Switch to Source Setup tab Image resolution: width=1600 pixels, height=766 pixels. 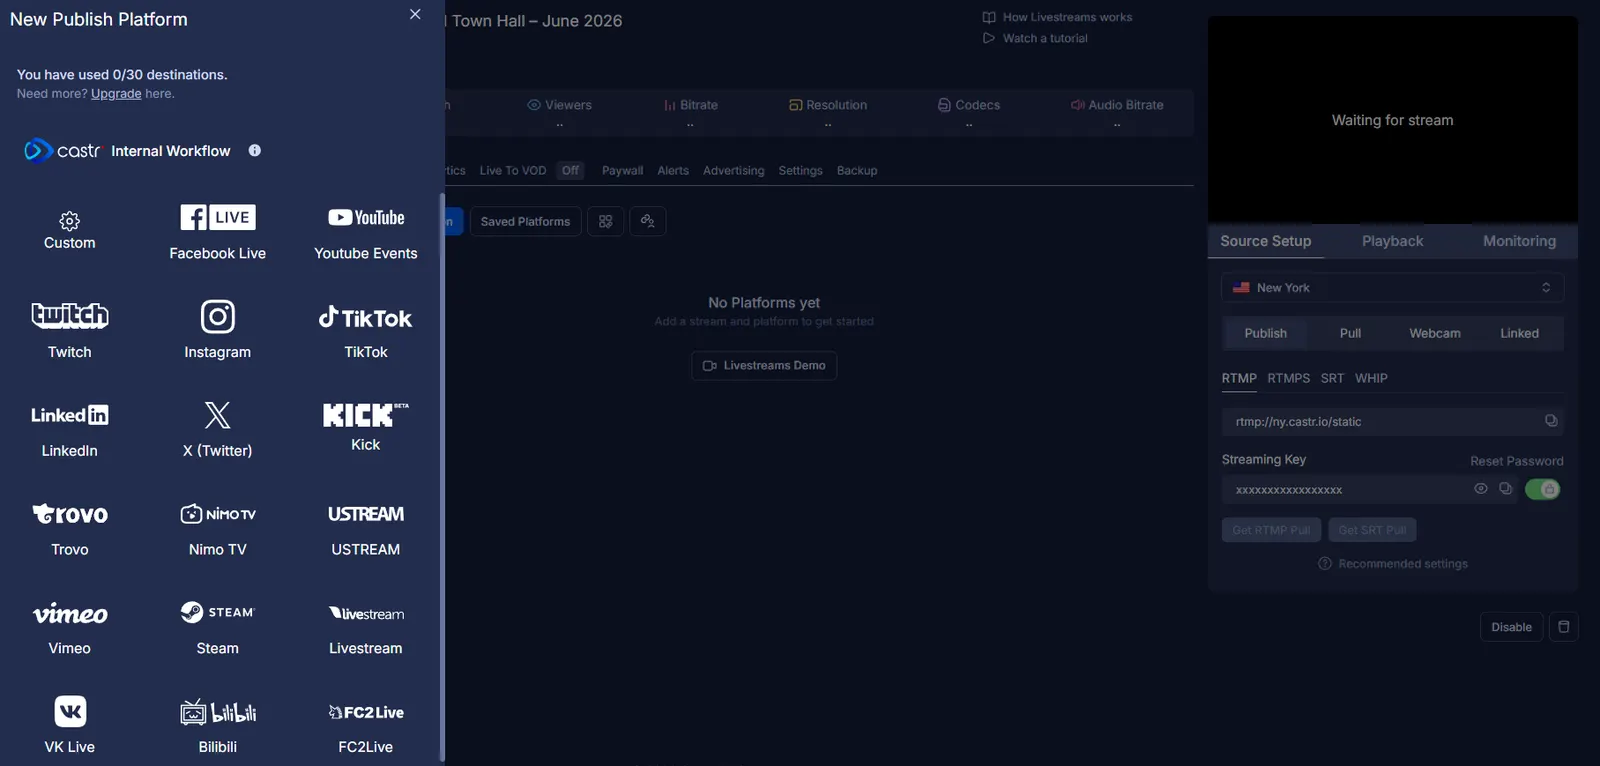[1265, 241]
